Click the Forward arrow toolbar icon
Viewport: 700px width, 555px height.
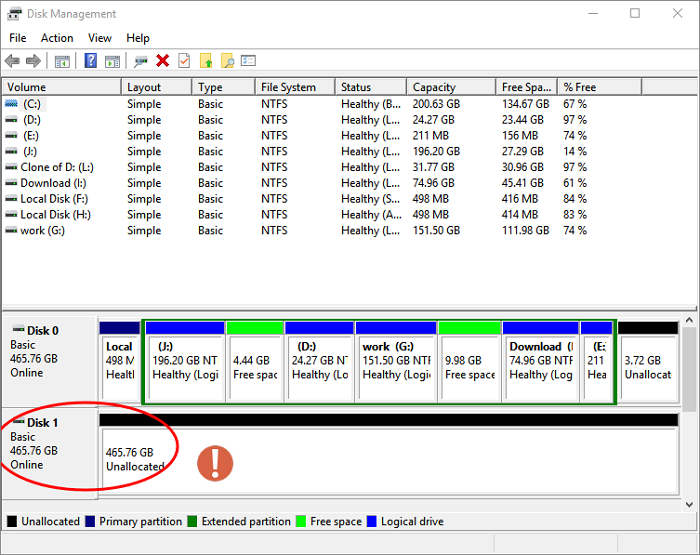pos(33,61)
